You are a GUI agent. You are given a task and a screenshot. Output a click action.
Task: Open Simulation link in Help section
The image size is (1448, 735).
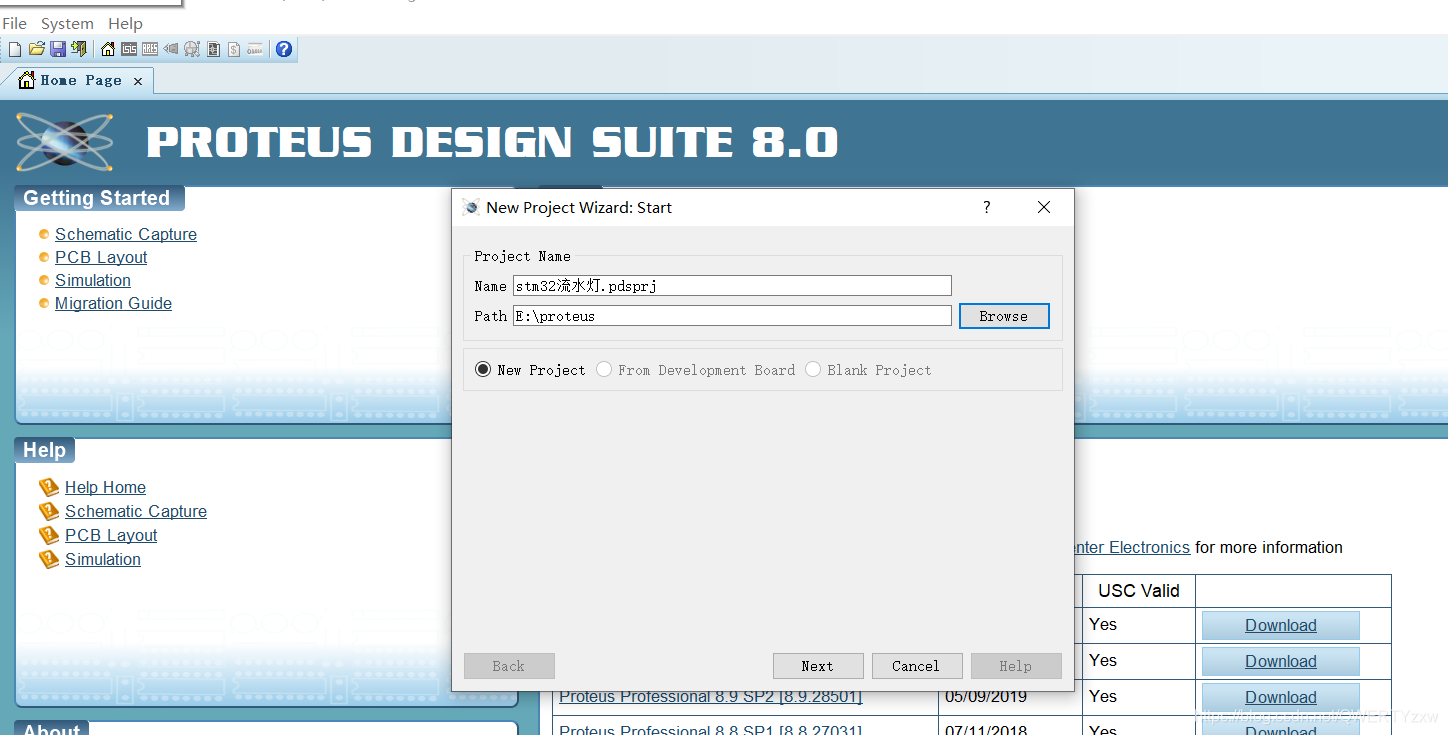click(103, 559)
